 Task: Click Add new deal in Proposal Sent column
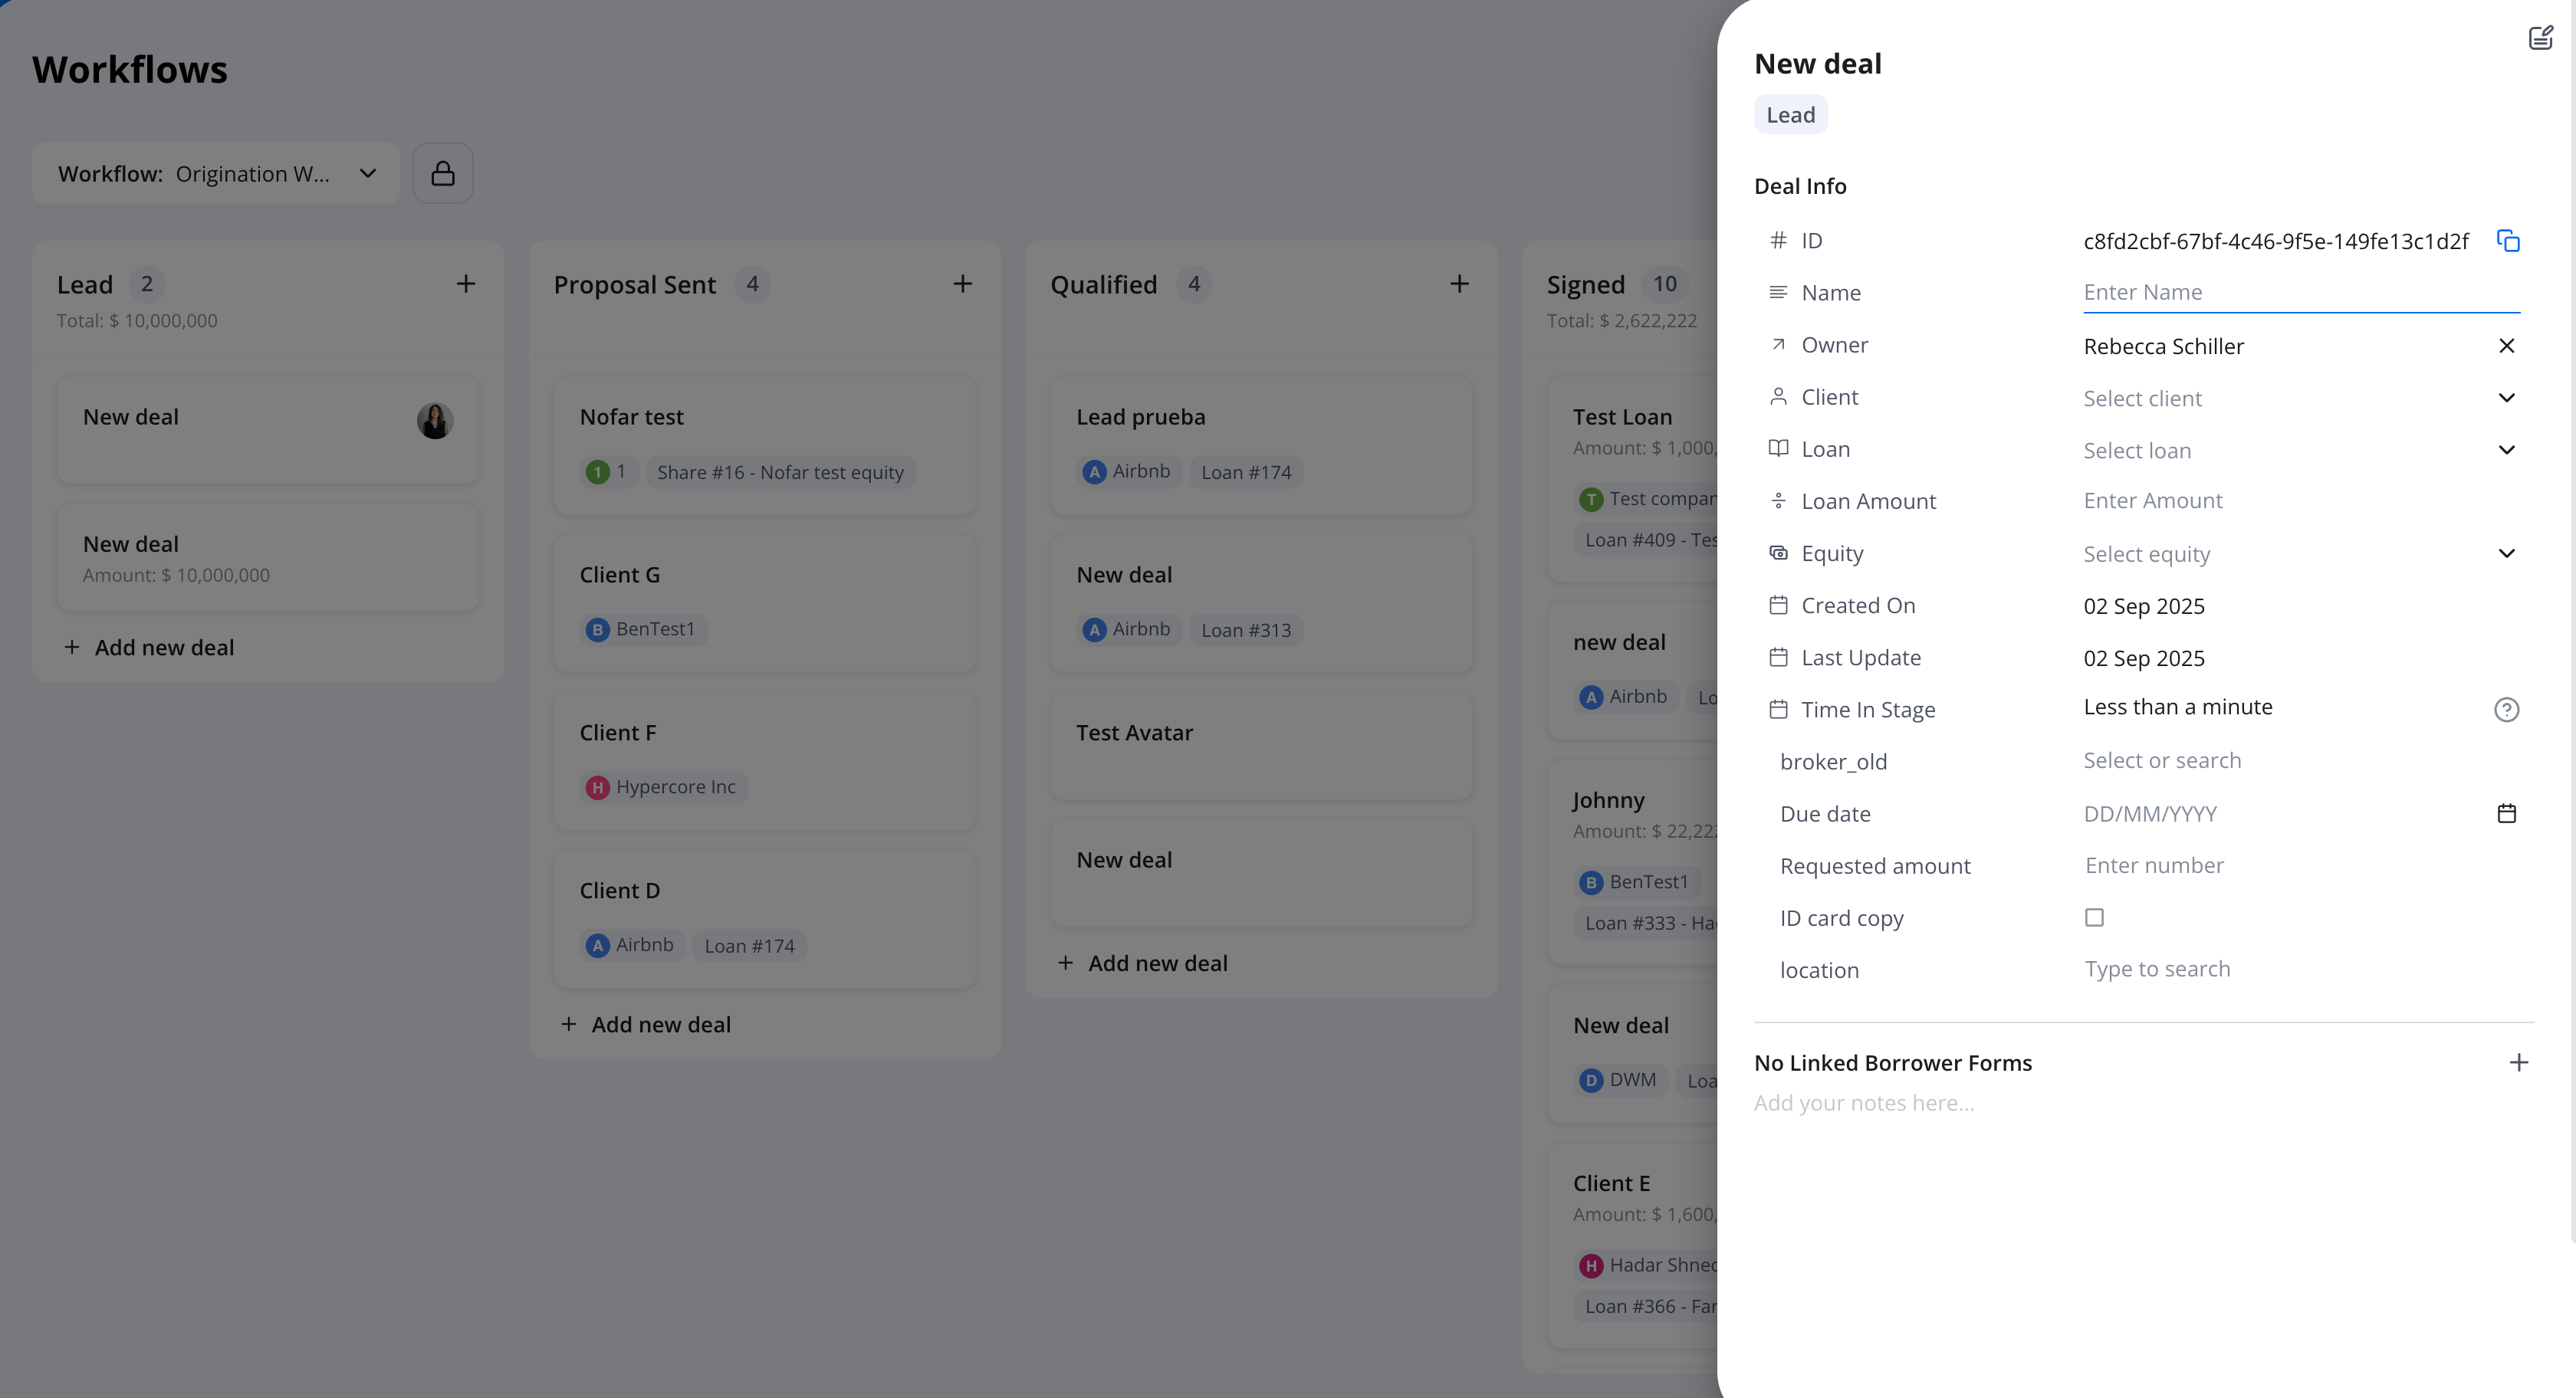pyautogui.click(x=646, y=1025)
